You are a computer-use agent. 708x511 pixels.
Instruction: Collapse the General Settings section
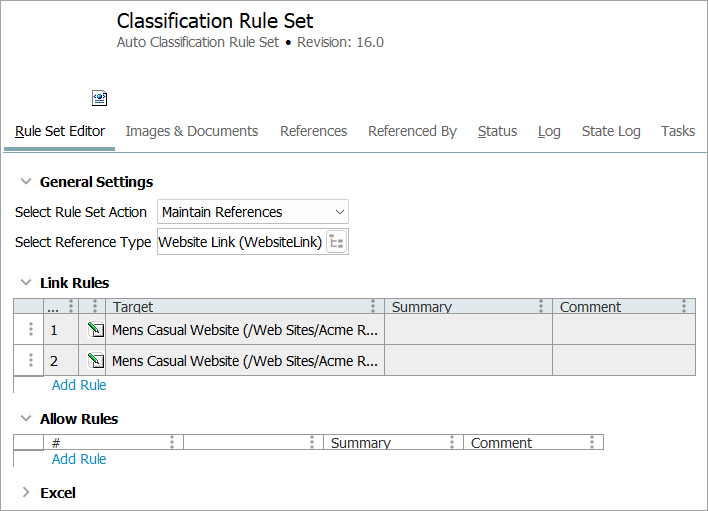coord(26,182)
